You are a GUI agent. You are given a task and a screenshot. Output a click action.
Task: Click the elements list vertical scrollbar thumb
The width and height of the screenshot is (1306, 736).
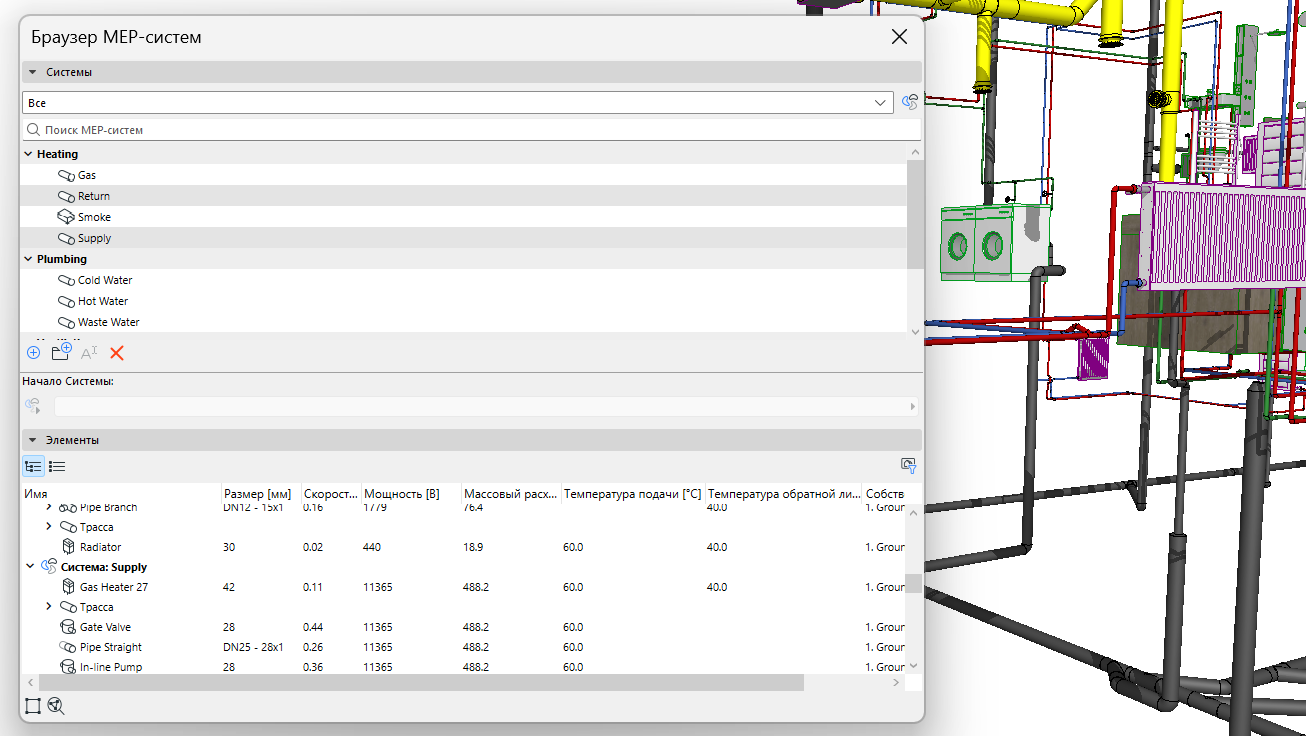tap(914, 584)
